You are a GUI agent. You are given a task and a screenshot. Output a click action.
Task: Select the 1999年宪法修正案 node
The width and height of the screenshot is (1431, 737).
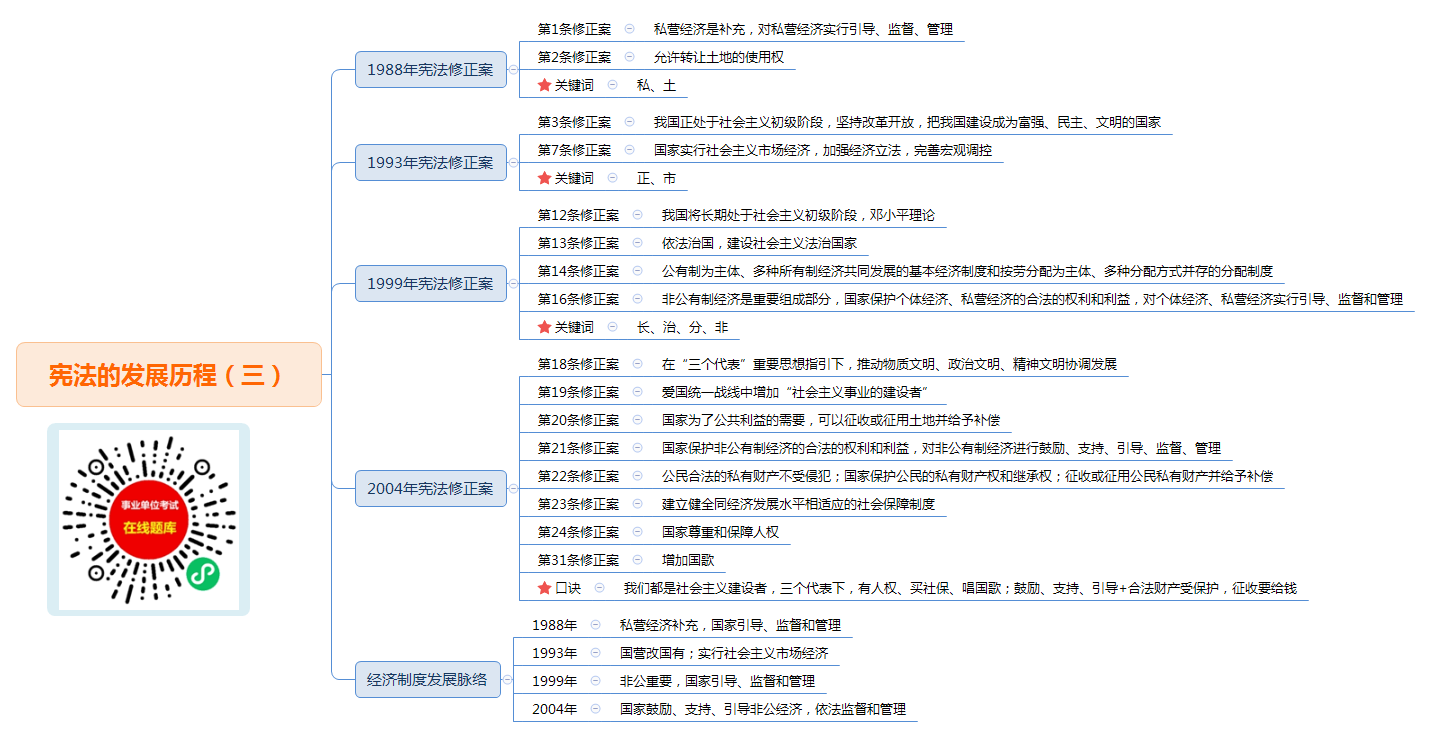430,283
